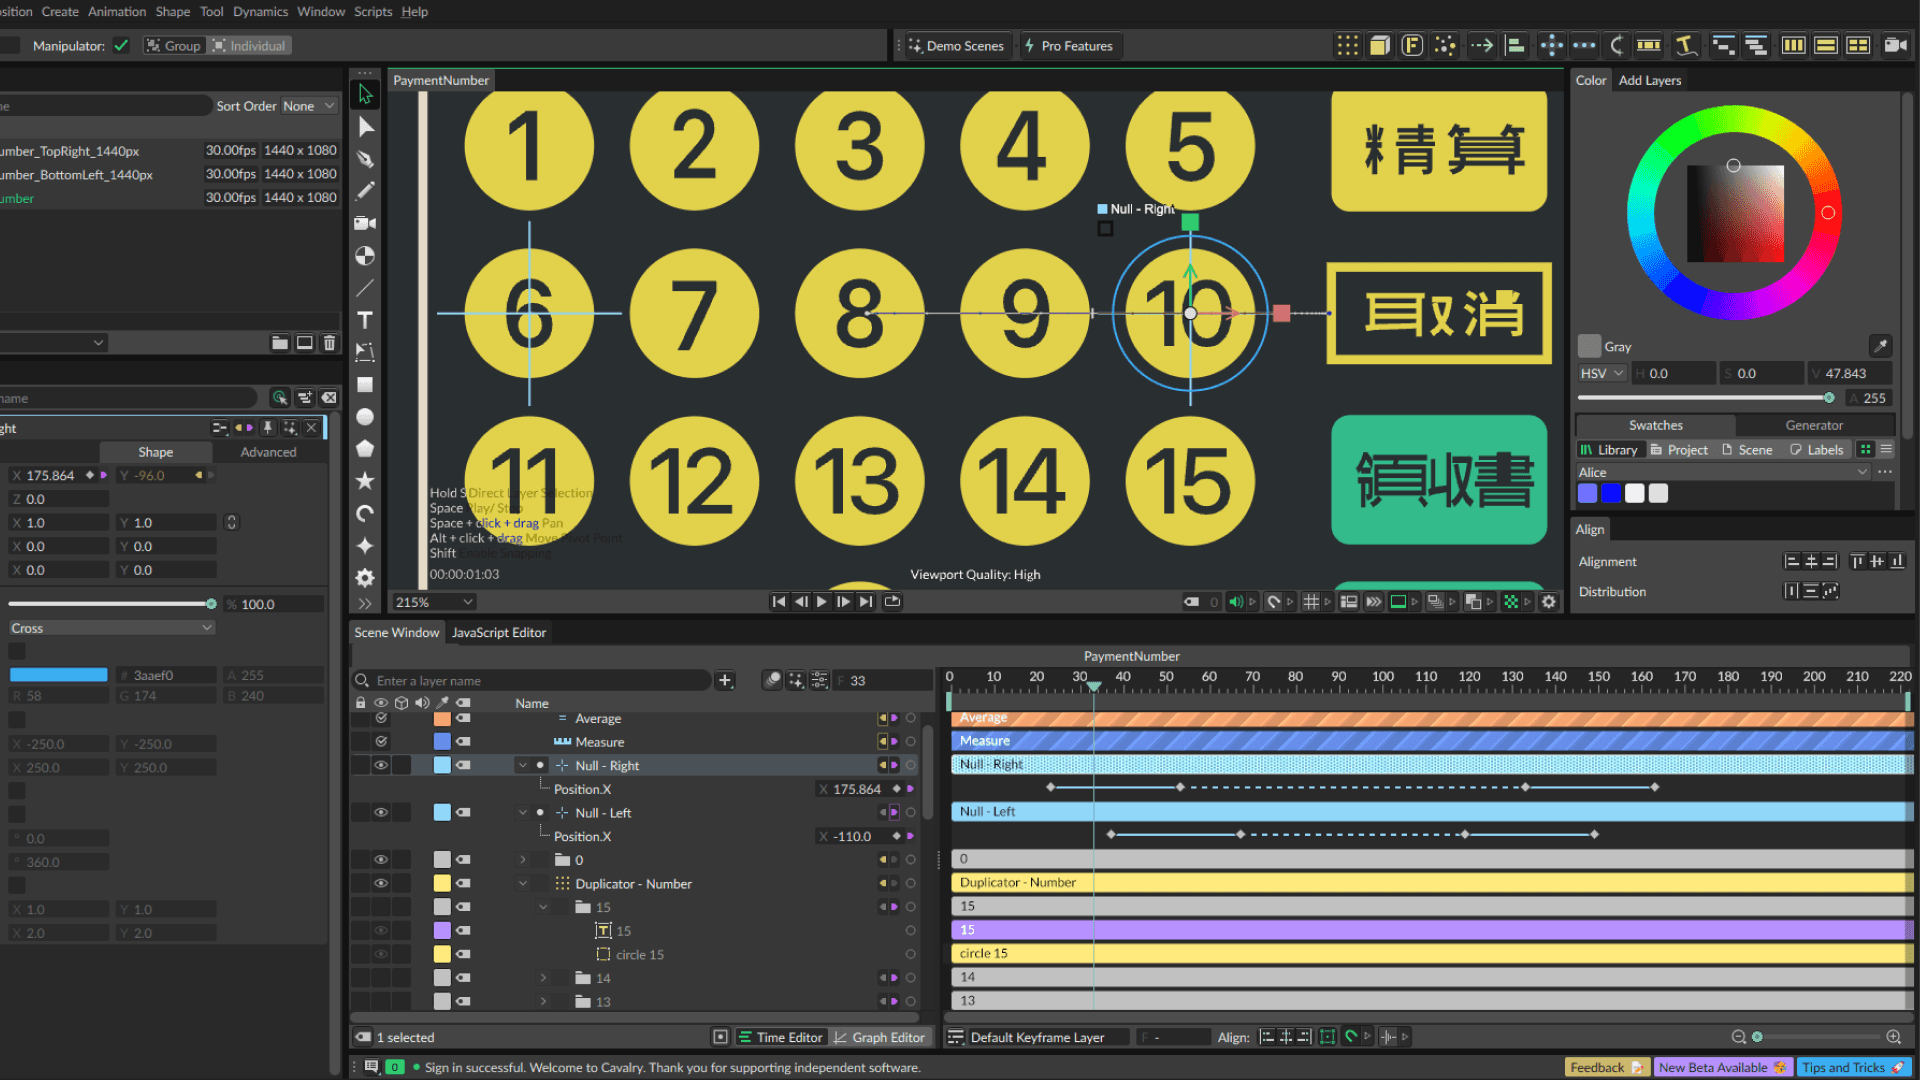Open the viewport zoom 215% dropdown
The image size is (1920, 1080).
[x=434, y=602]
